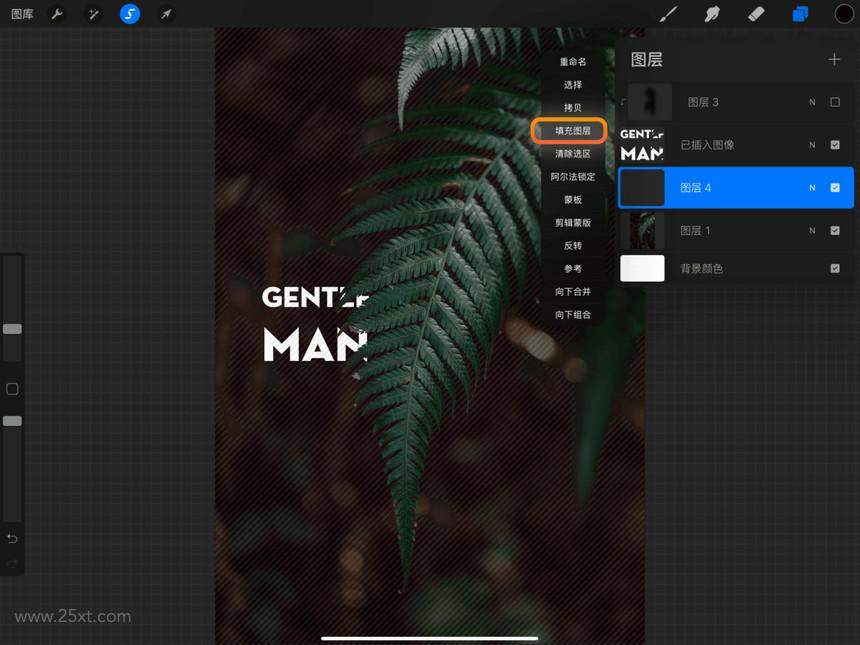Screen dimensions: 860x645
Task: Choose the Brush tool
Action: coord(668,14)
